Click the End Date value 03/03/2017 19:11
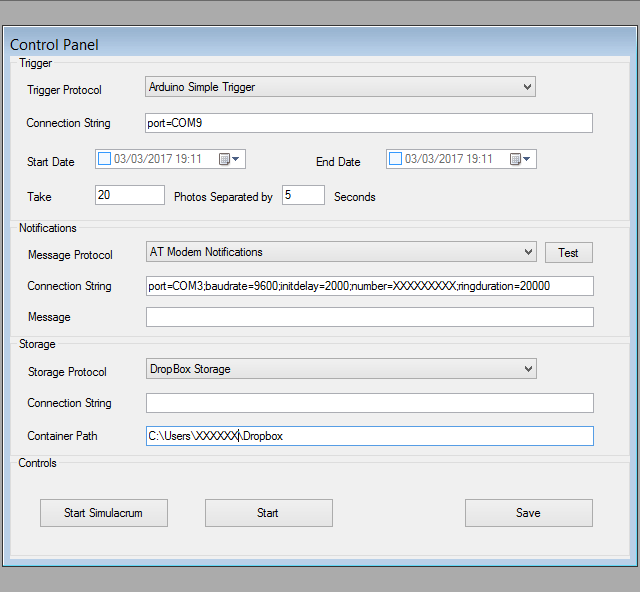This screenshot has height=592, width=640. pyautogui.click(x=449, y=159)
